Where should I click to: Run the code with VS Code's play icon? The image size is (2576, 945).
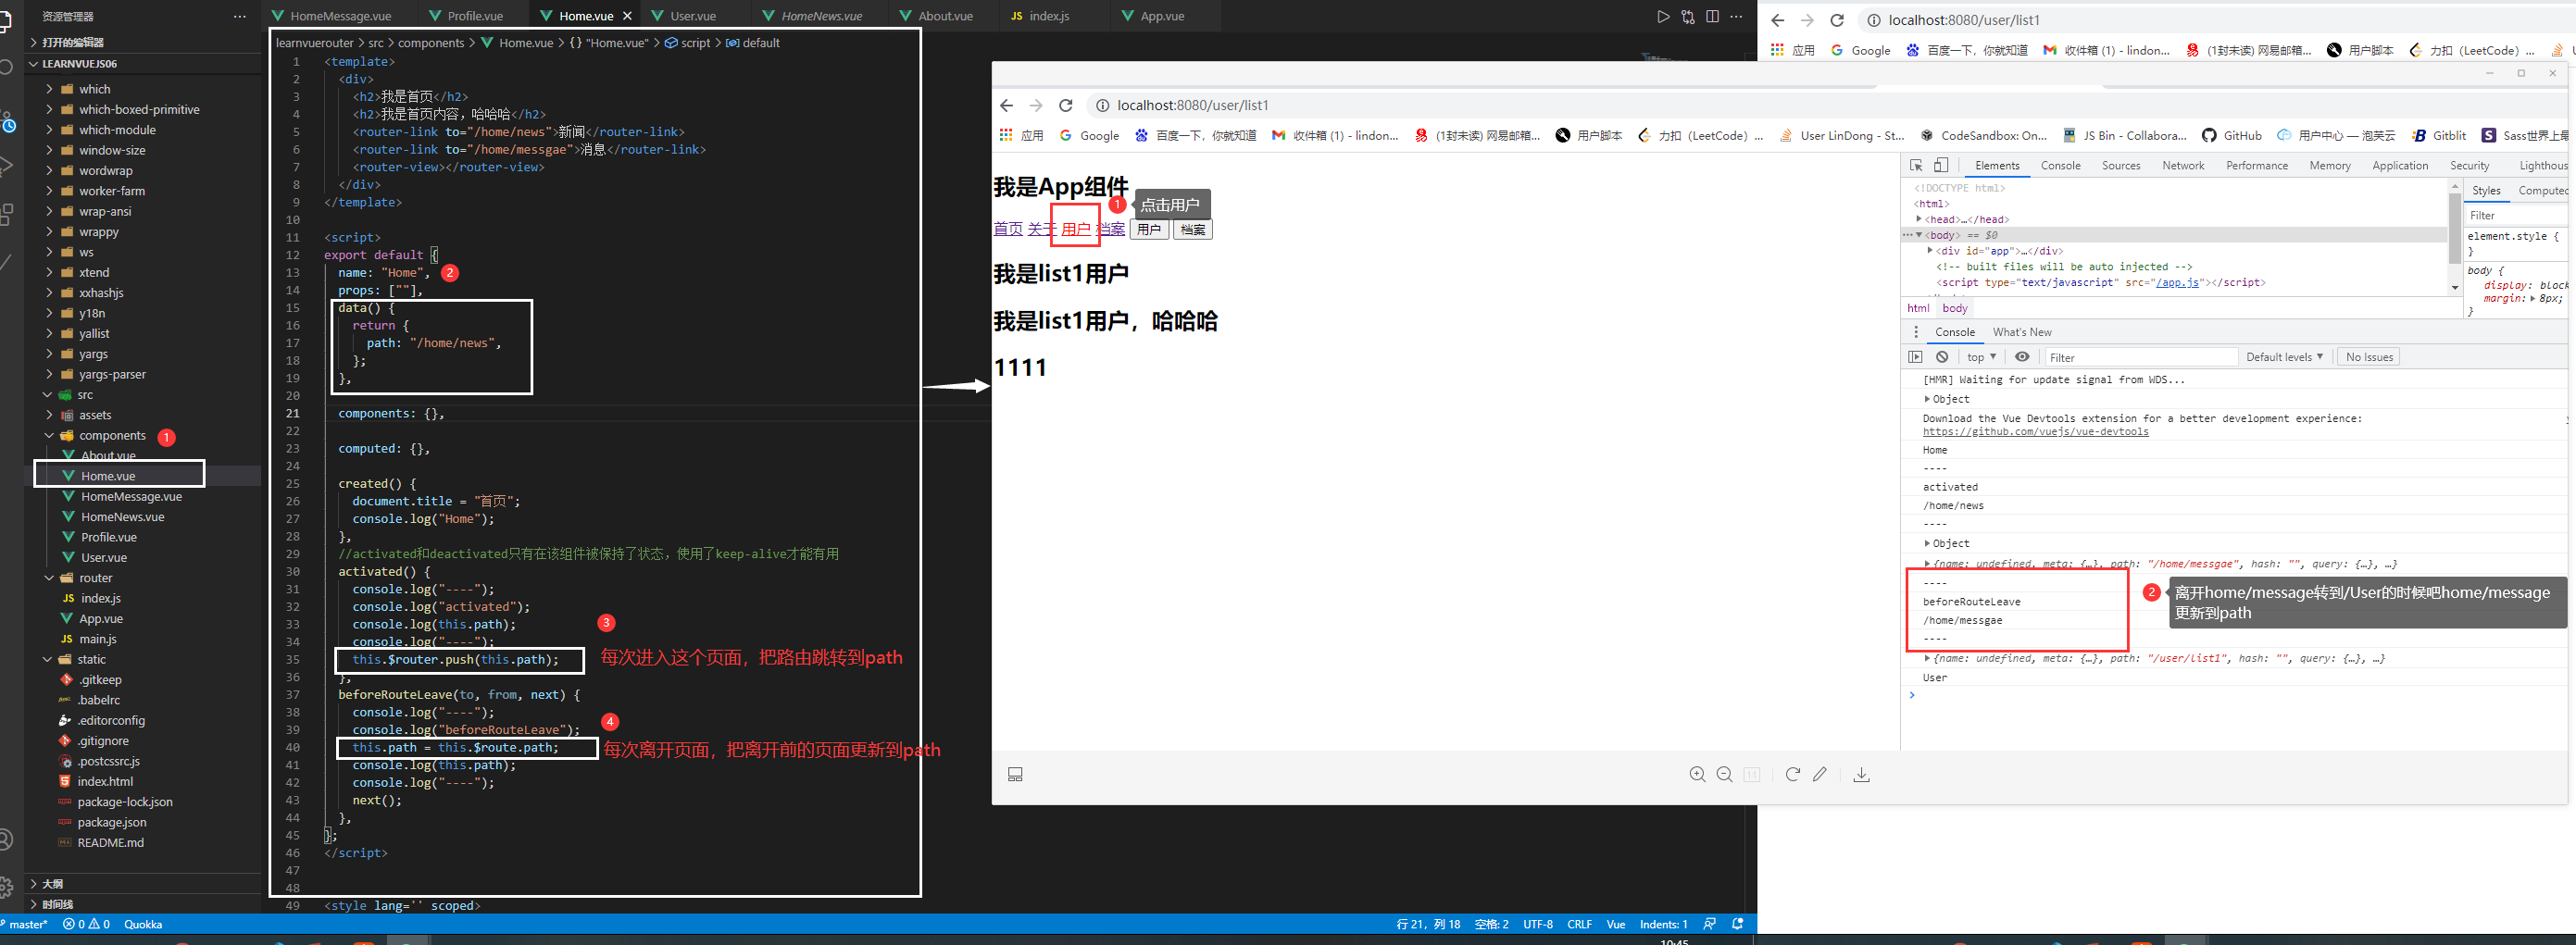1662,16
